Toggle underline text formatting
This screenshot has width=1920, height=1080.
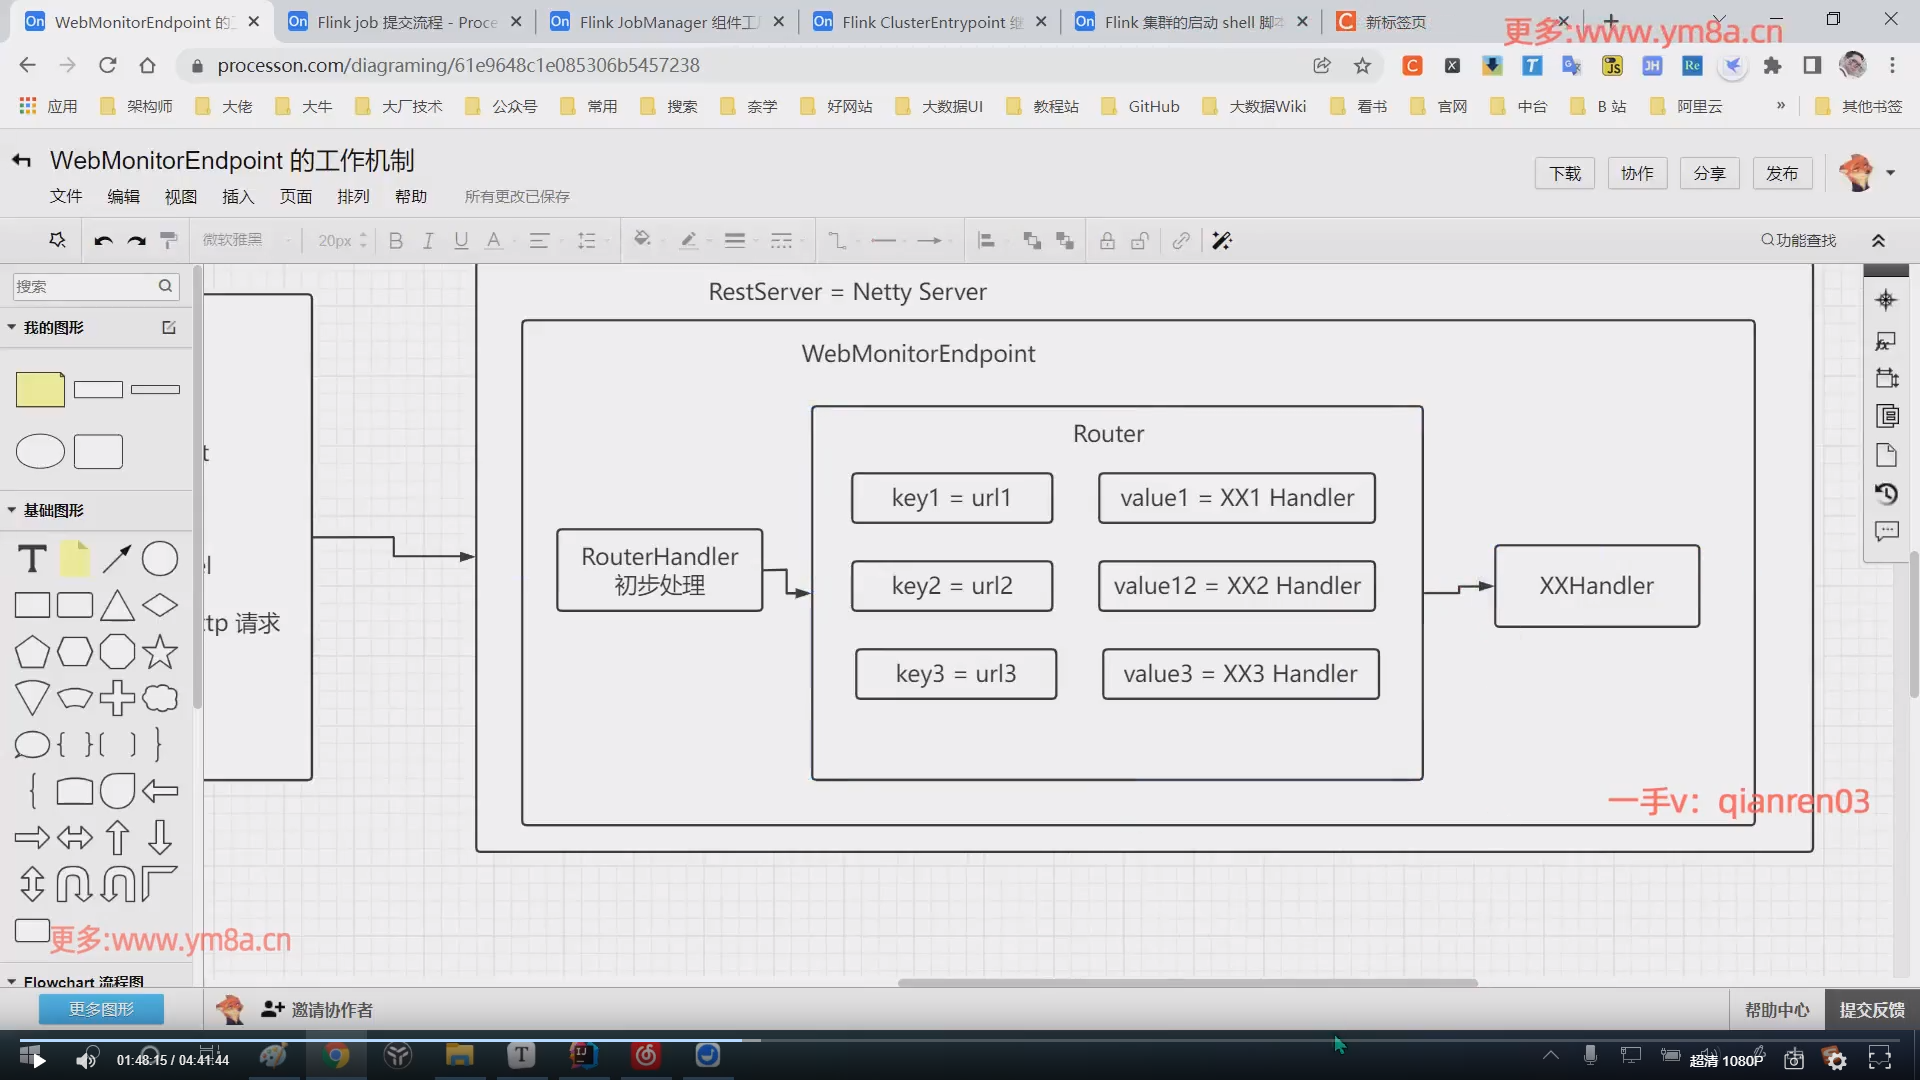point(461,241)
